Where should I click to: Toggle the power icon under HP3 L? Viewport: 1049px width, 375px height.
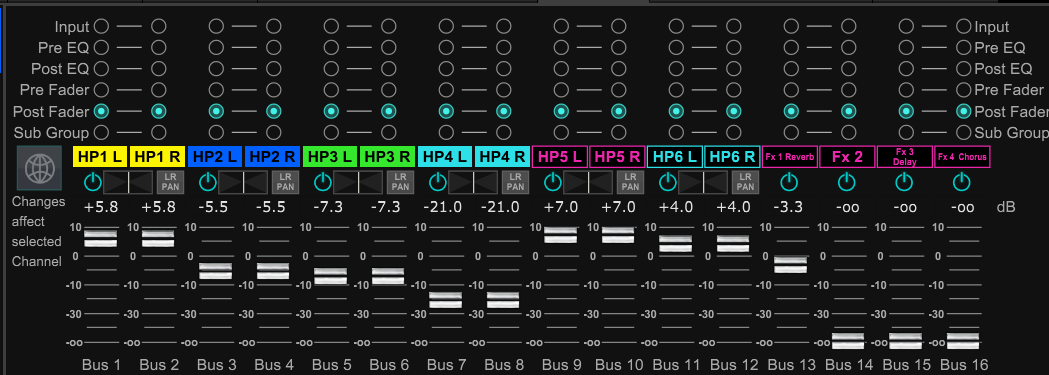[x=322, y=181]
